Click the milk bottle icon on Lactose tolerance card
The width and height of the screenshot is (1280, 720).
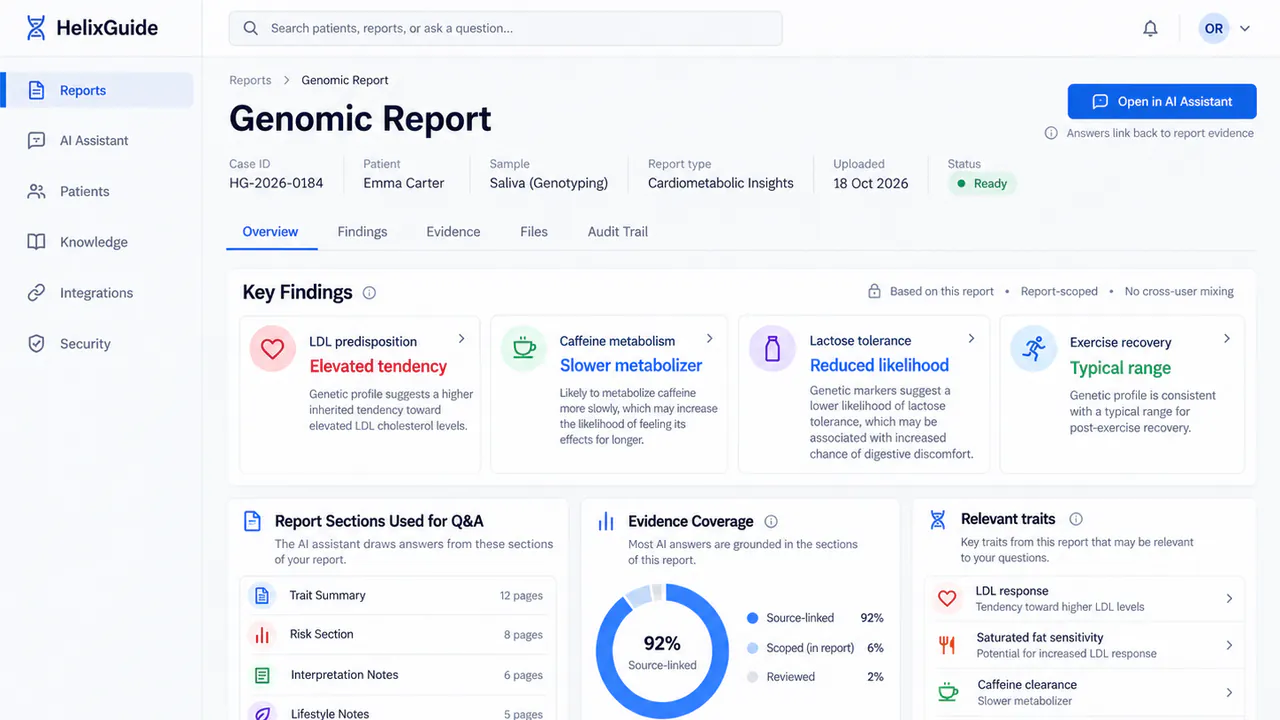pyautogui.click(x=772, y=349)
